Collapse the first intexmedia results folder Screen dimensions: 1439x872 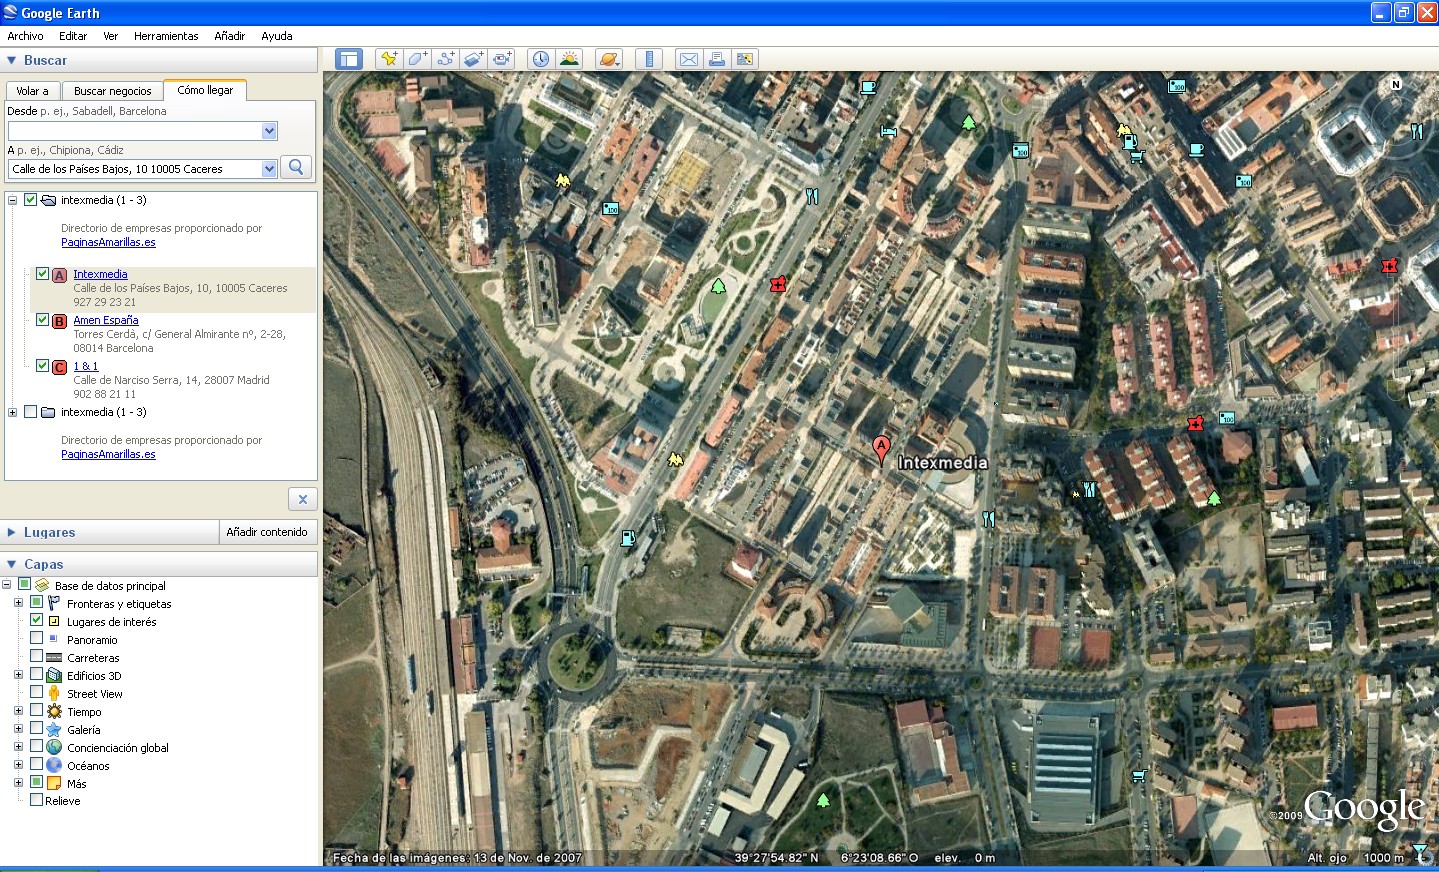pyautogui.click(x=12, y=200)
